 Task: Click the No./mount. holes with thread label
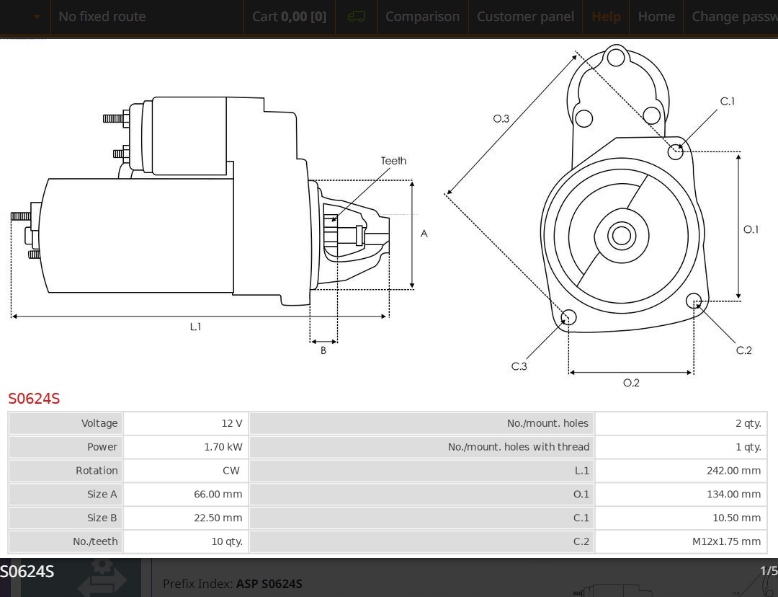tap(422, 447)
